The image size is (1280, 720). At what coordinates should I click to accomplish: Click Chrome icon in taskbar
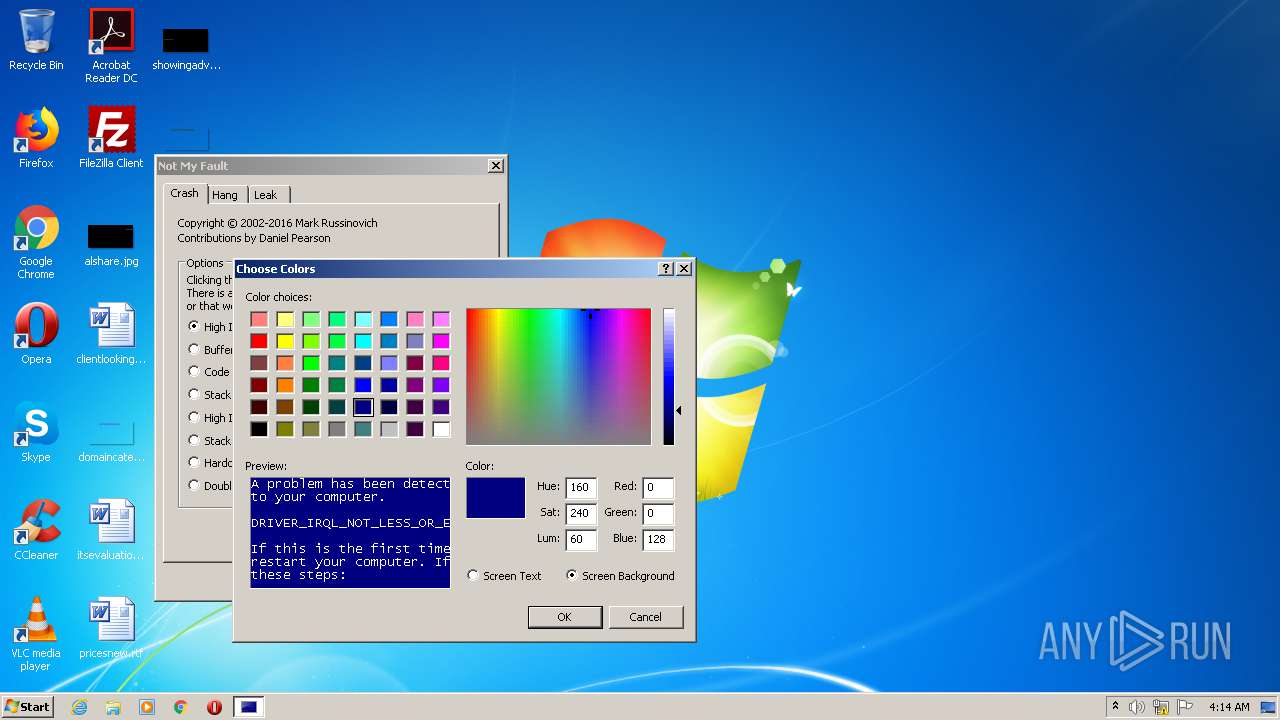tap(181, 707)
